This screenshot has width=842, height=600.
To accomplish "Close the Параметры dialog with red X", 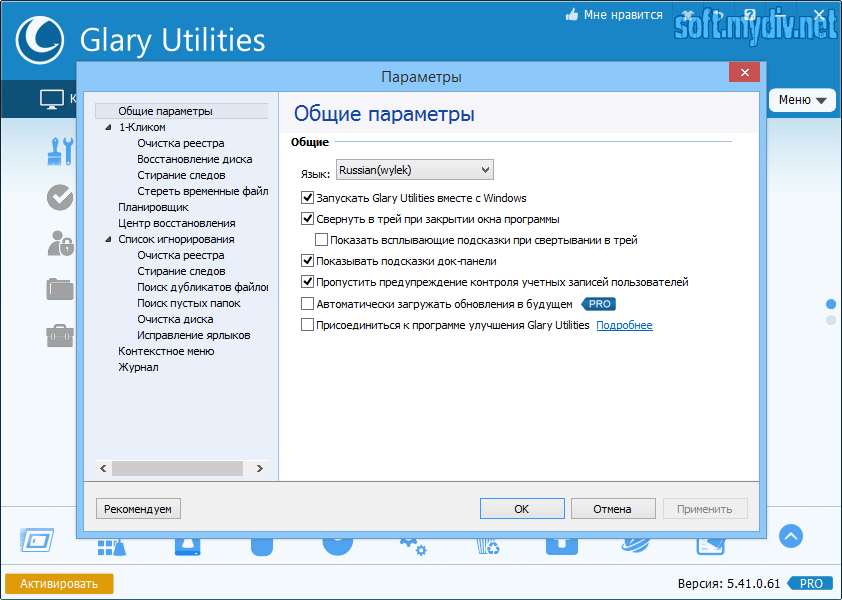I will (744, 73).
